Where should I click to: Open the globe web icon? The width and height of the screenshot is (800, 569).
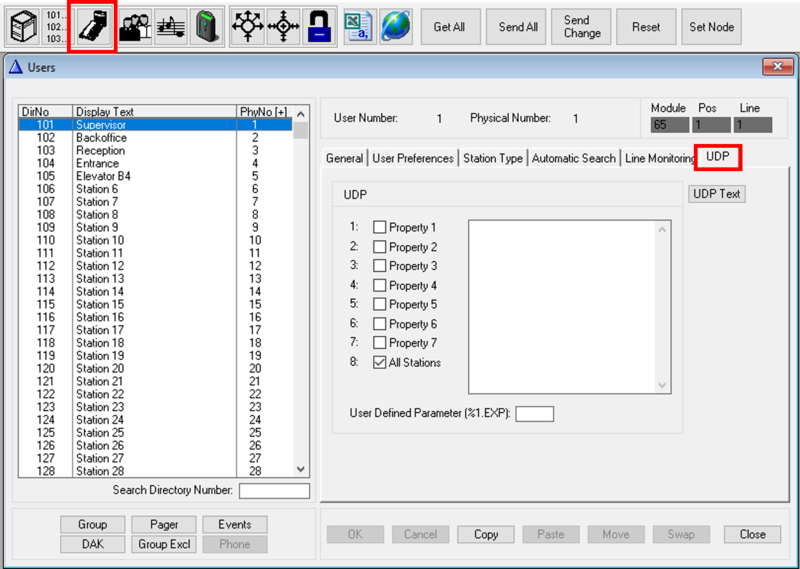tap(395, 26)
